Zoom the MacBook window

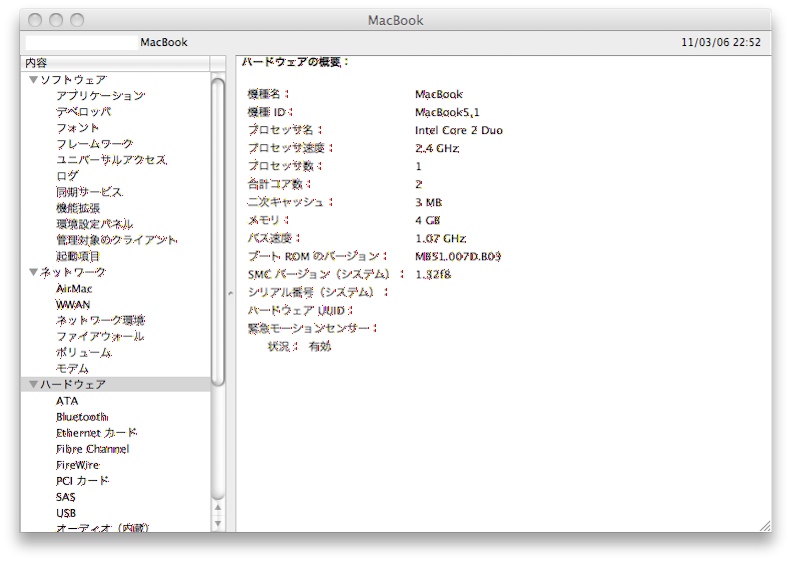tap(77, 20)
